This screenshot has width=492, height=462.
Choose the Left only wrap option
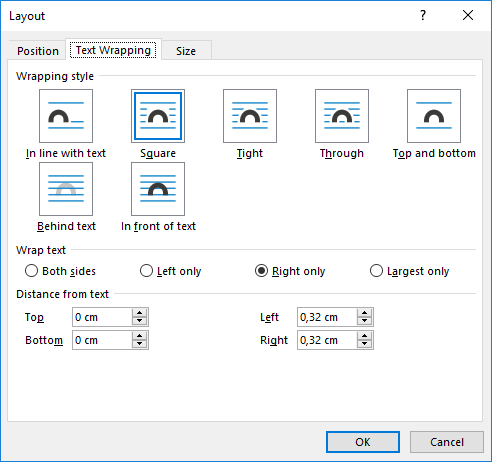tap(146, 271)
